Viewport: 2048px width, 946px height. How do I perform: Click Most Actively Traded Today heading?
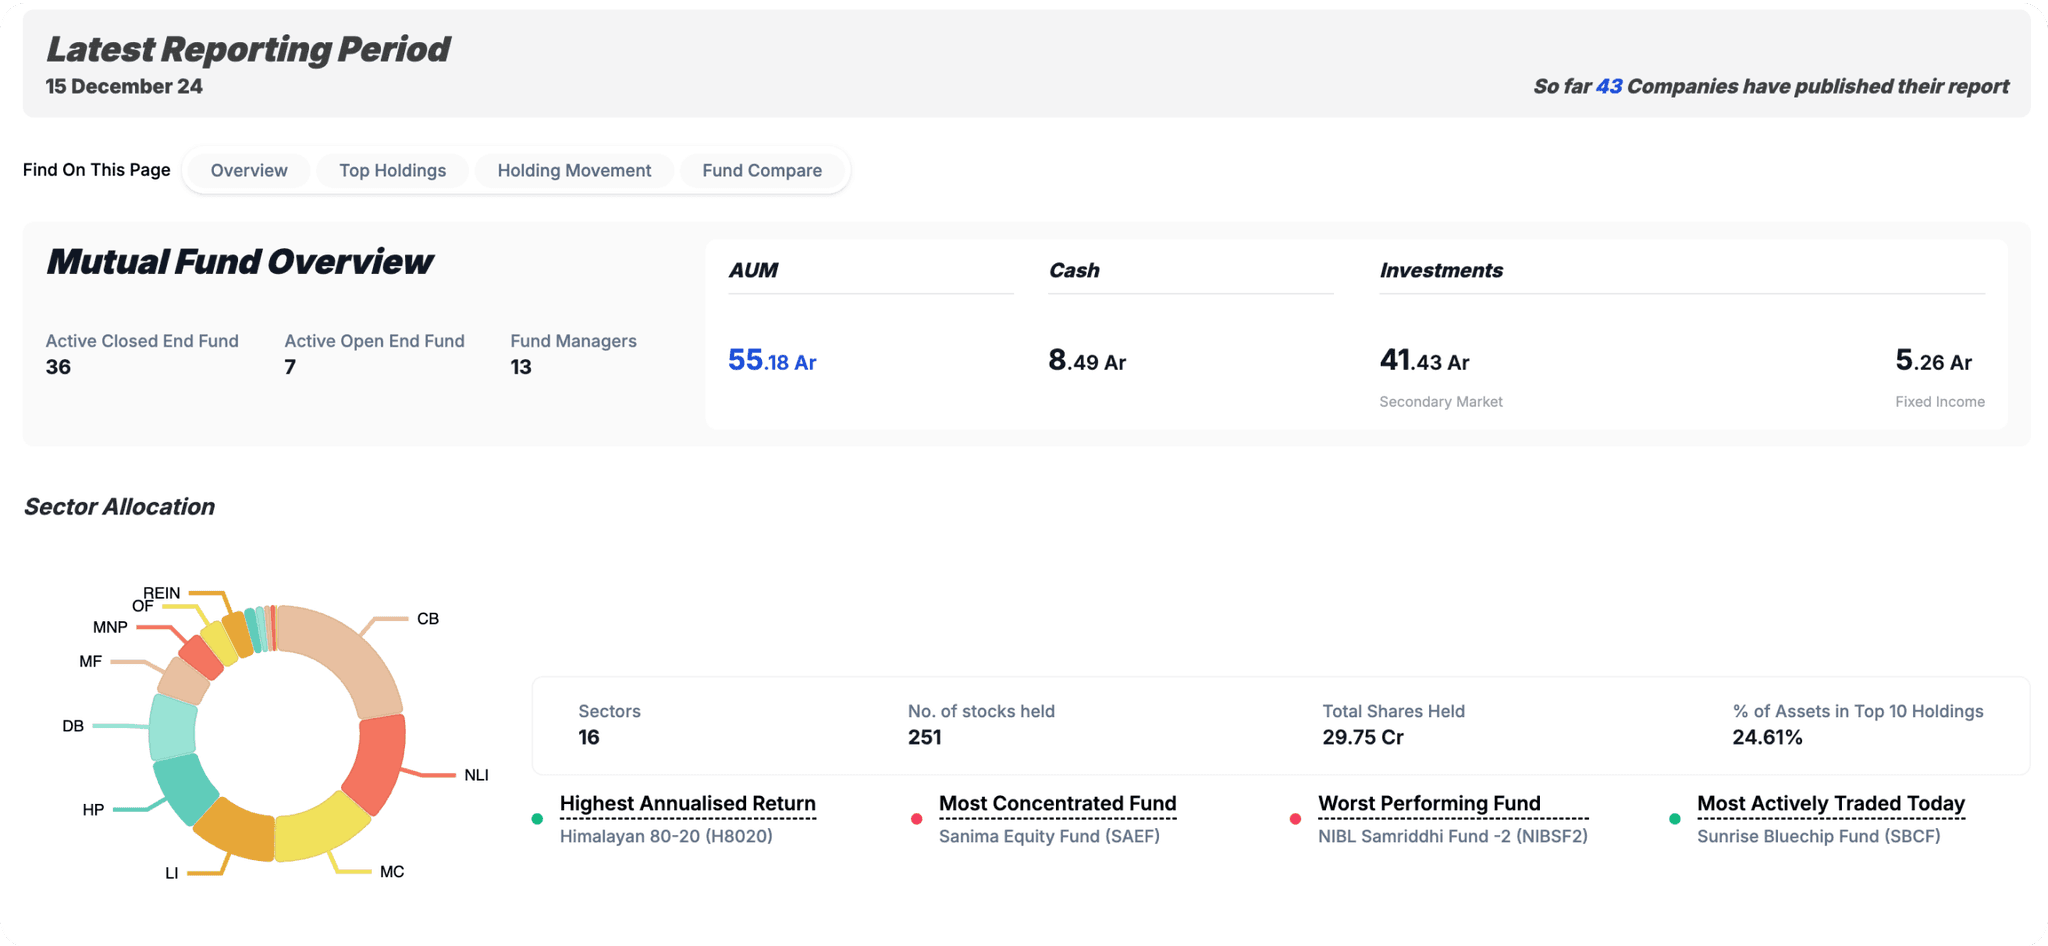pos(1830,804)
